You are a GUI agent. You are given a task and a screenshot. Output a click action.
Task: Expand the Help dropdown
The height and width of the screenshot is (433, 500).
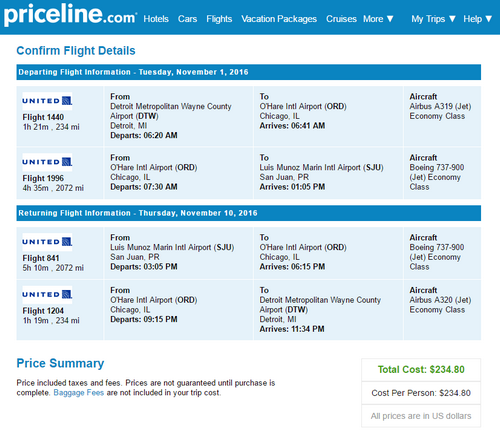click(x=478, y=19)
